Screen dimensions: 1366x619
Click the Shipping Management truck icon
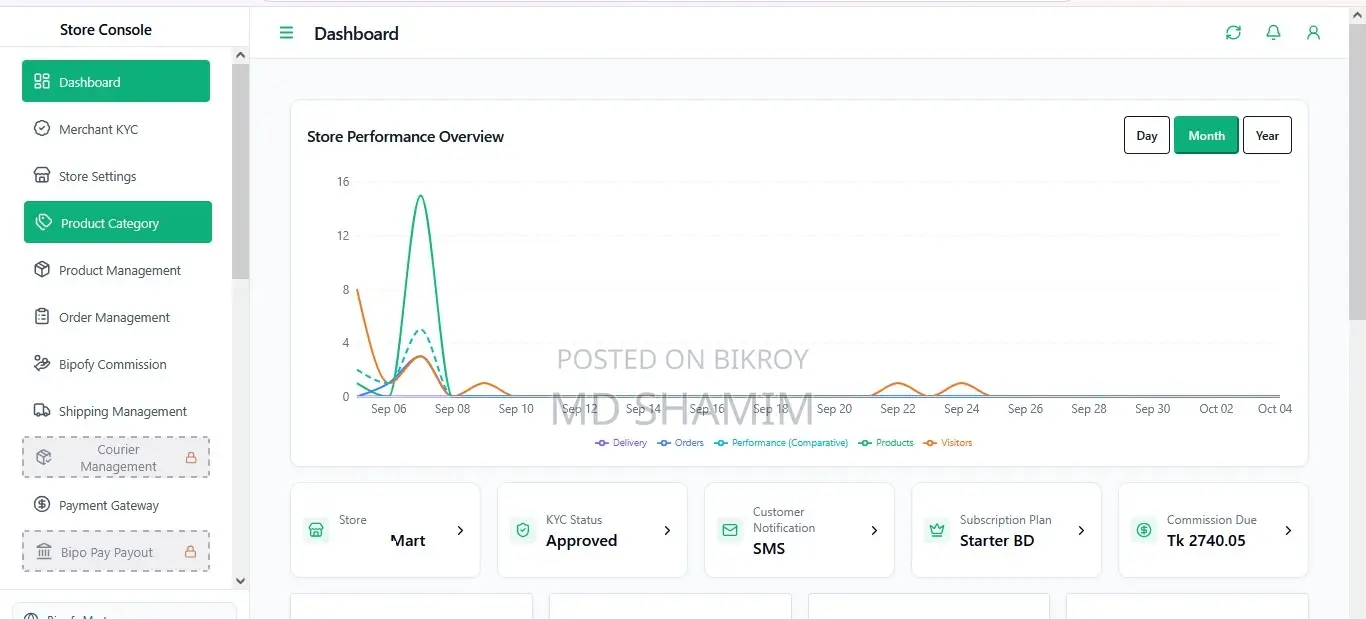42,411
